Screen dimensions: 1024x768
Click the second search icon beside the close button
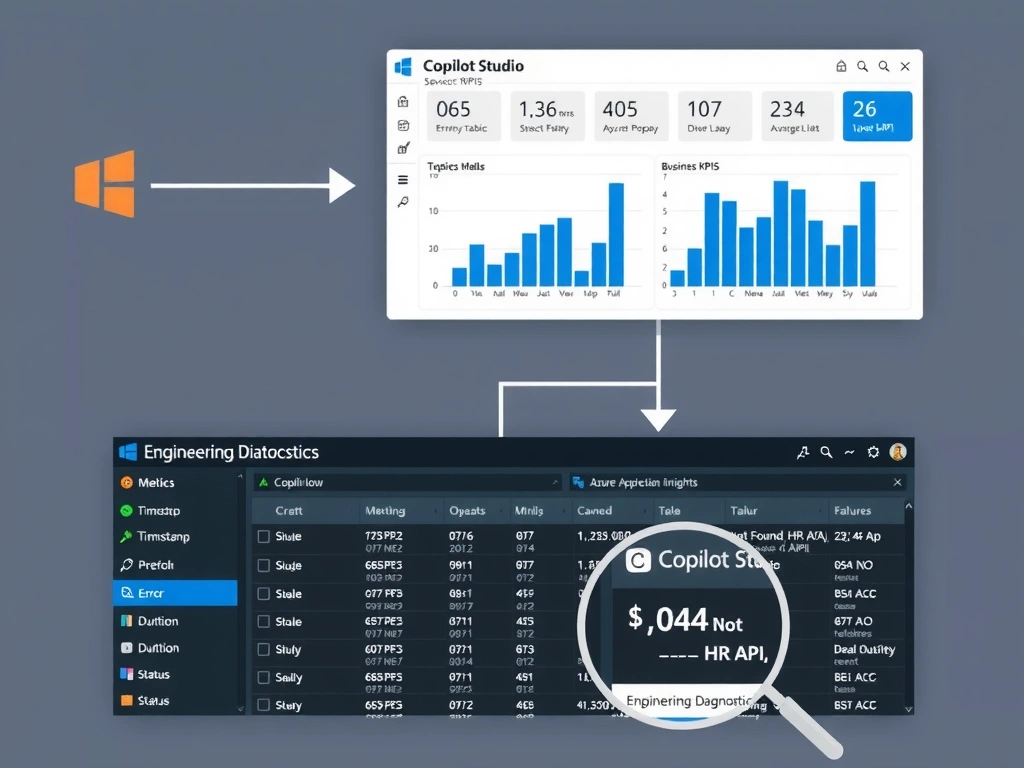point(884,66)
